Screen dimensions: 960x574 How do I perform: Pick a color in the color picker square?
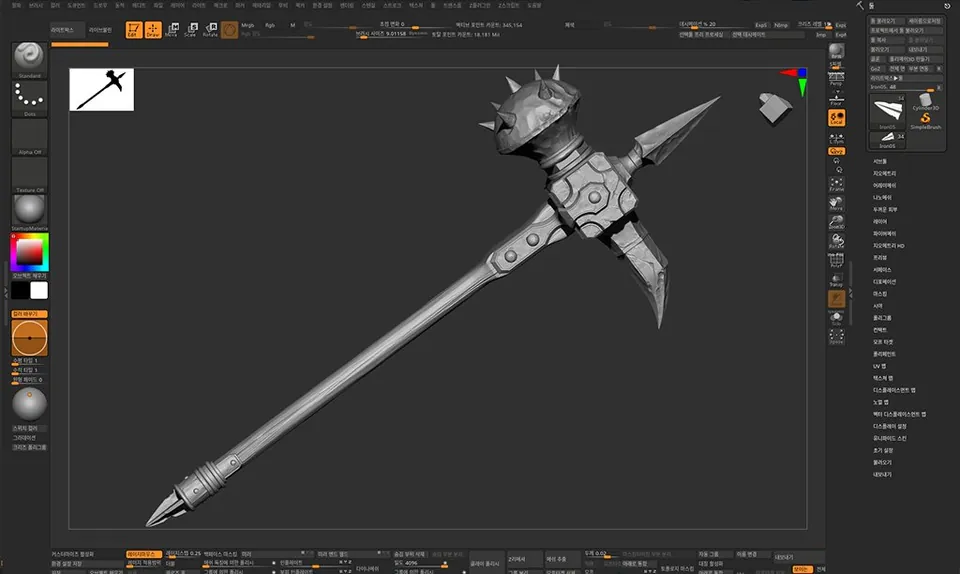29,252
